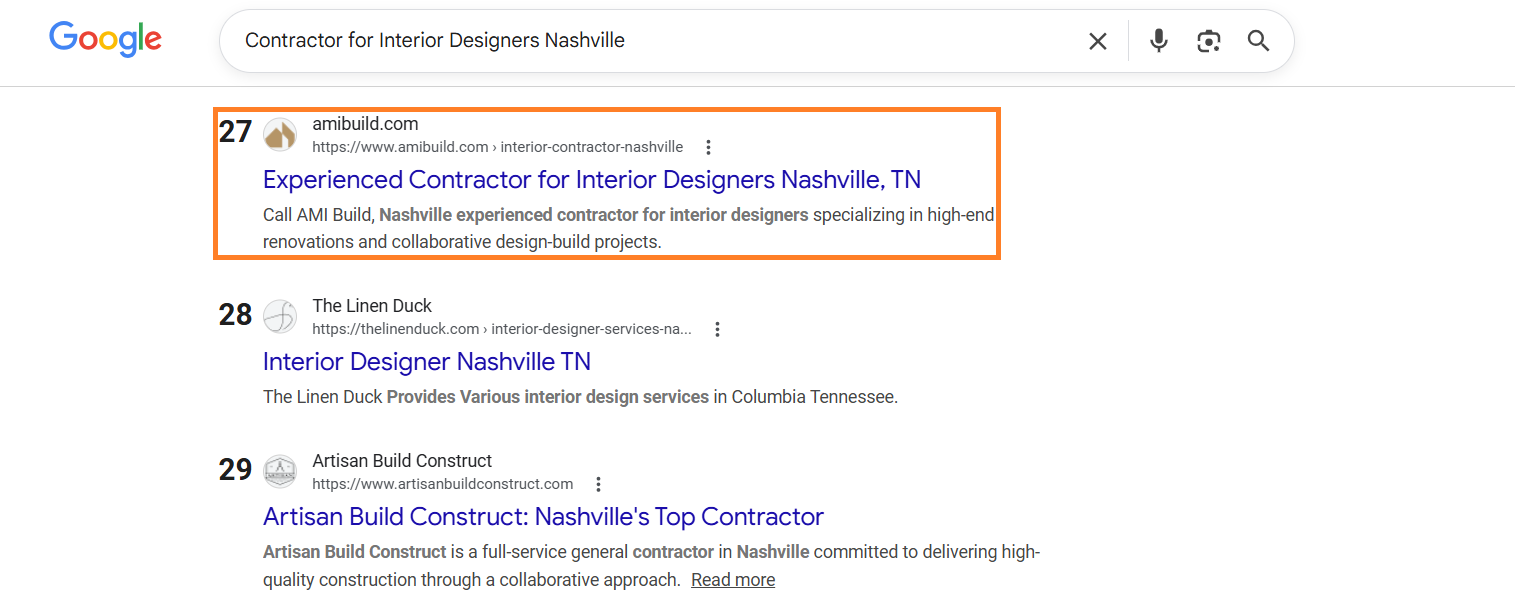Image resolution: width=1515 pixels, height=612 pixels.
Task: Open more options for The Linen Duck result
Action: (x=717, y=329)
